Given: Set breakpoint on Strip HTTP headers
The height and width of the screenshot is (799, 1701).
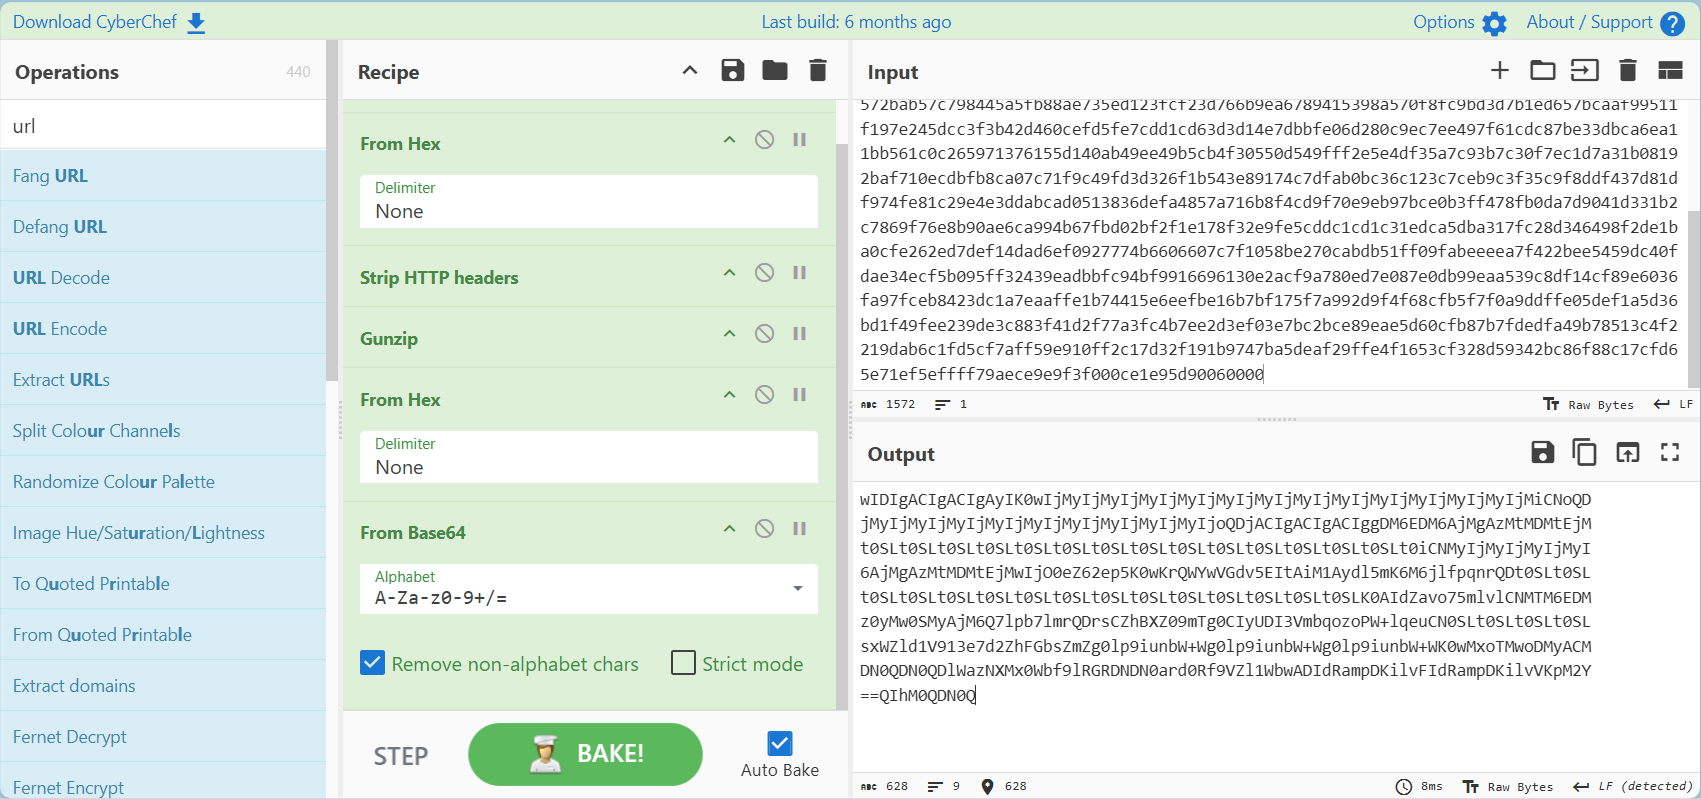Looking at the screenshot, I should point(800,273).
